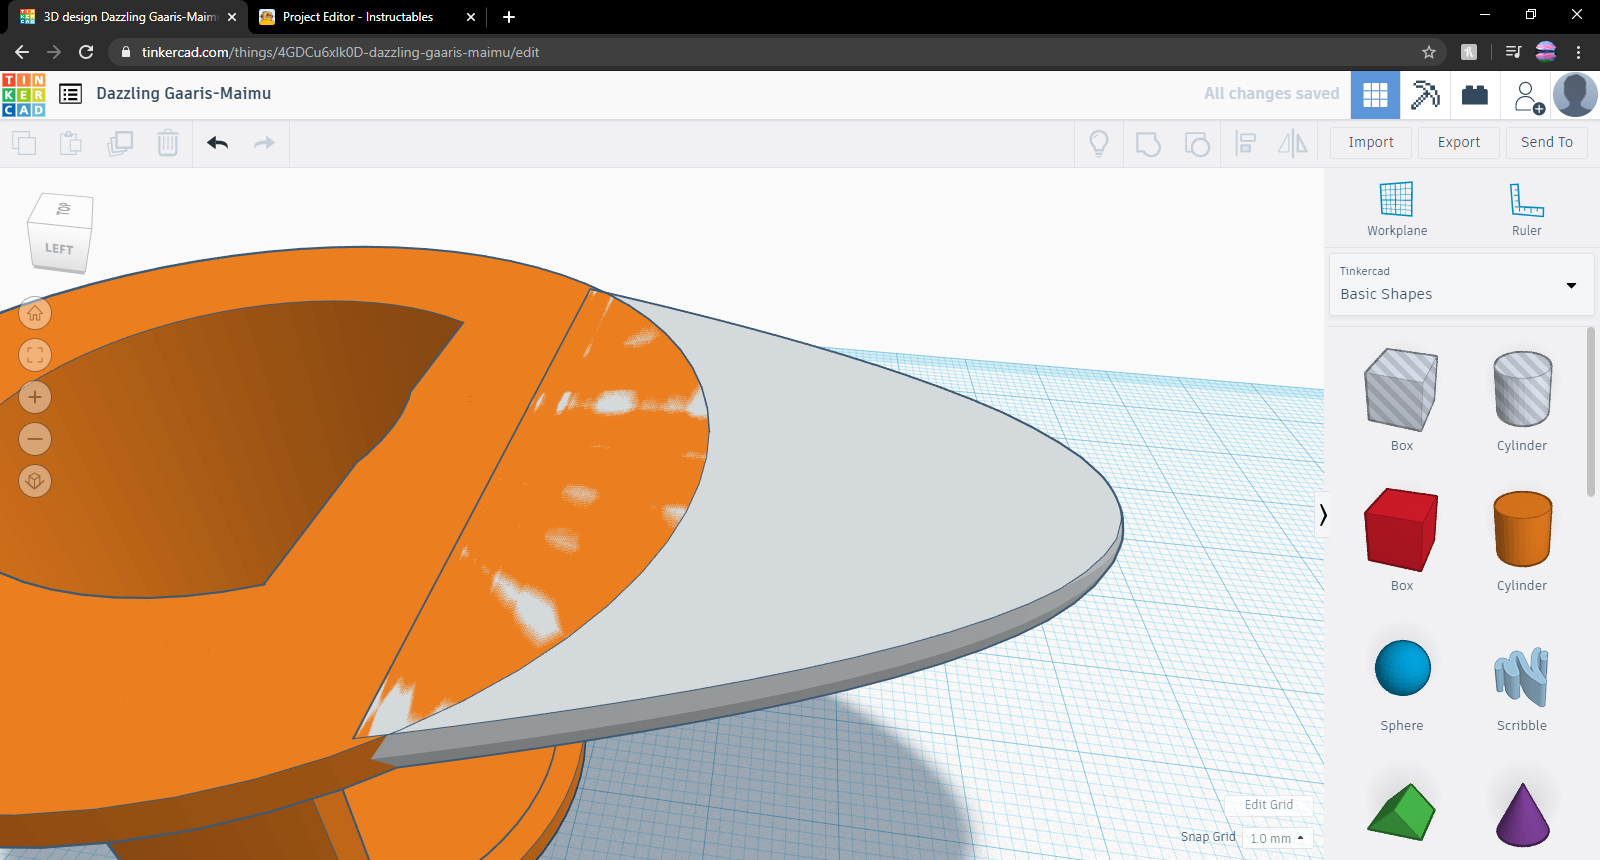Click the Mirror/Flip tool icon
Image resolution: width=1600 pixels, height=860 pixels.
click(1293, 144)
